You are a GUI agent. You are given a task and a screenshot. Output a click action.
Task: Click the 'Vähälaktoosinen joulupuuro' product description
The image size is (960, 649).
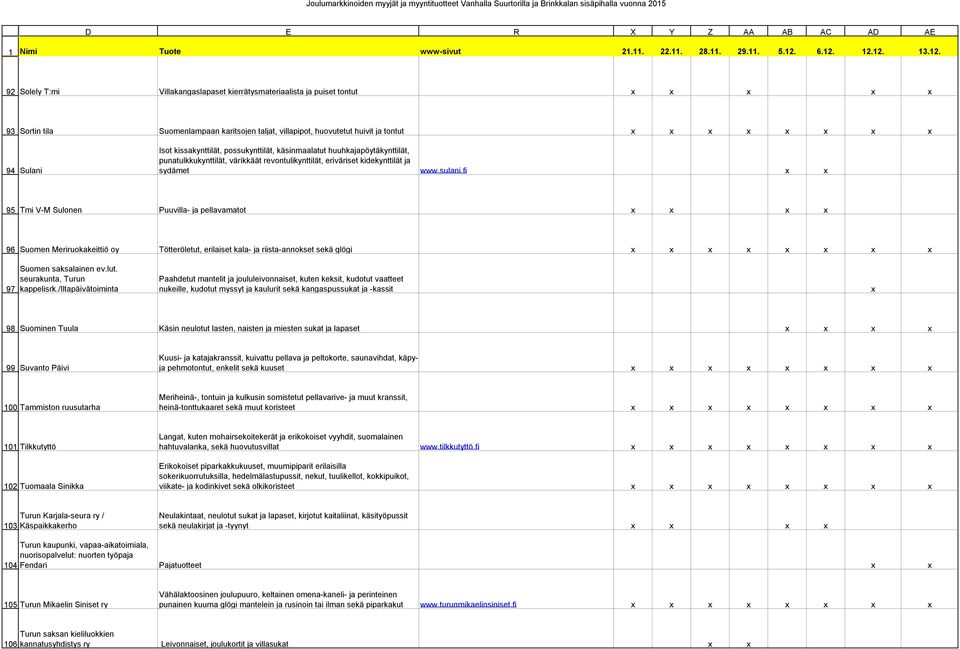pyautogui.click(x=288, y=590)
